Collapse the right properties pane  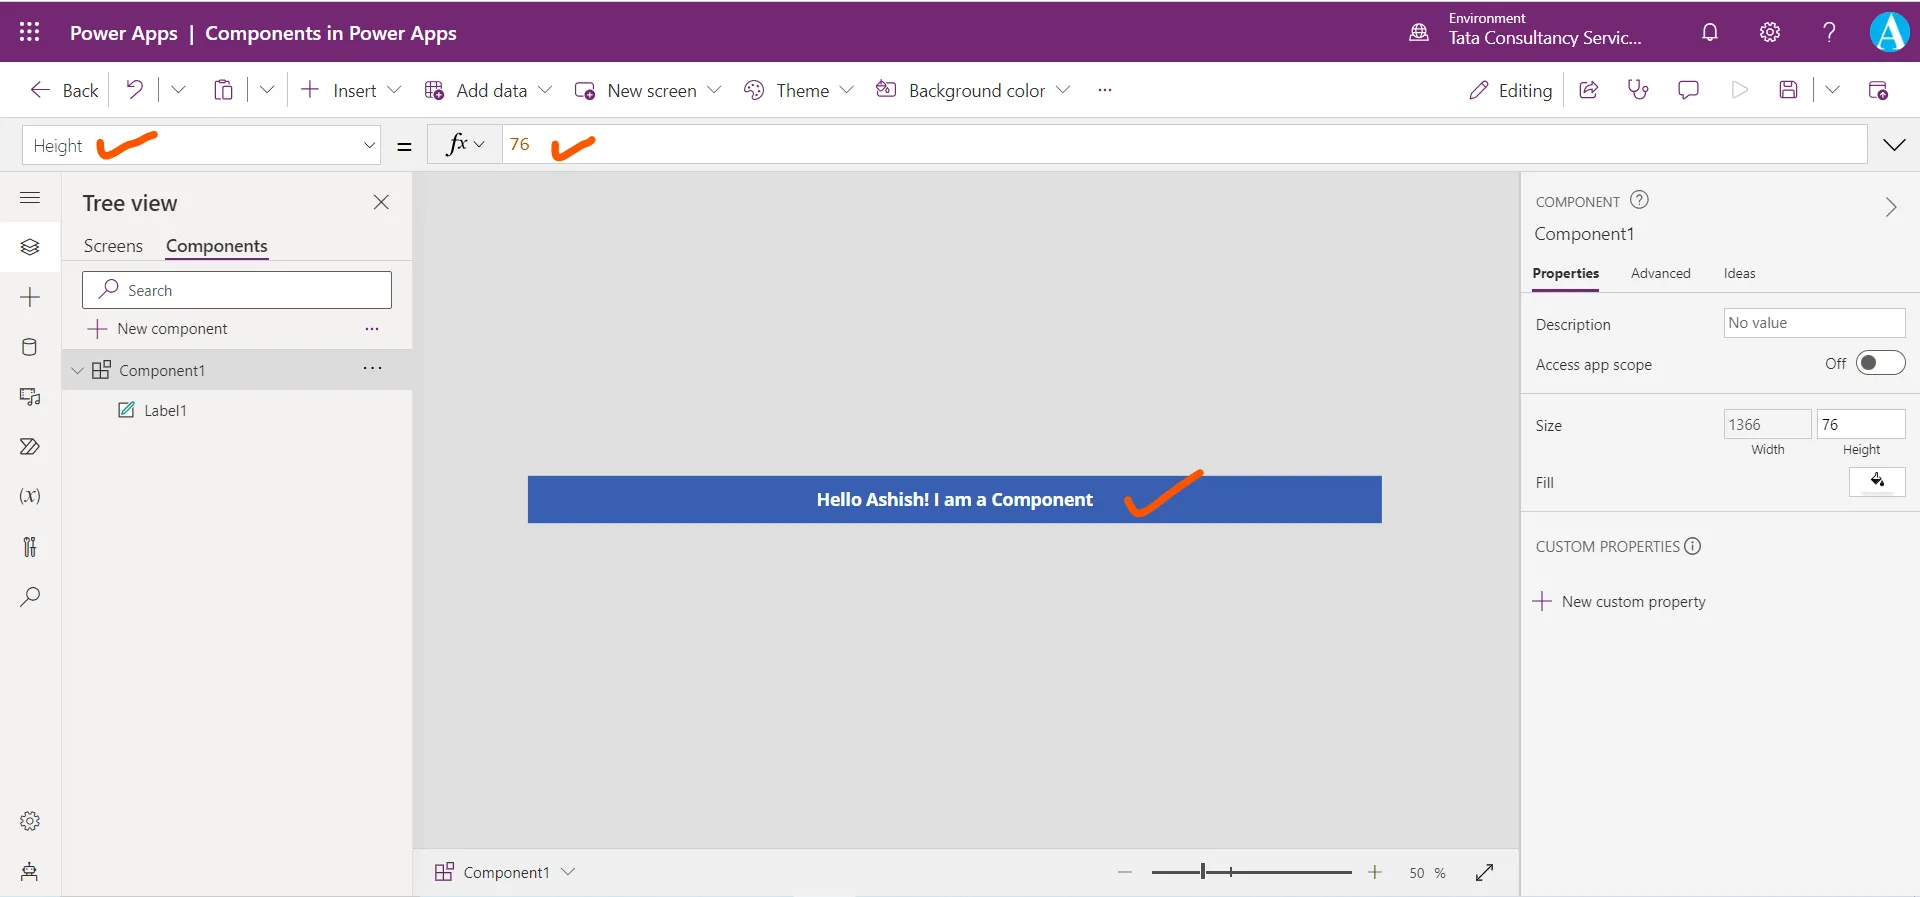[1890, 207]
